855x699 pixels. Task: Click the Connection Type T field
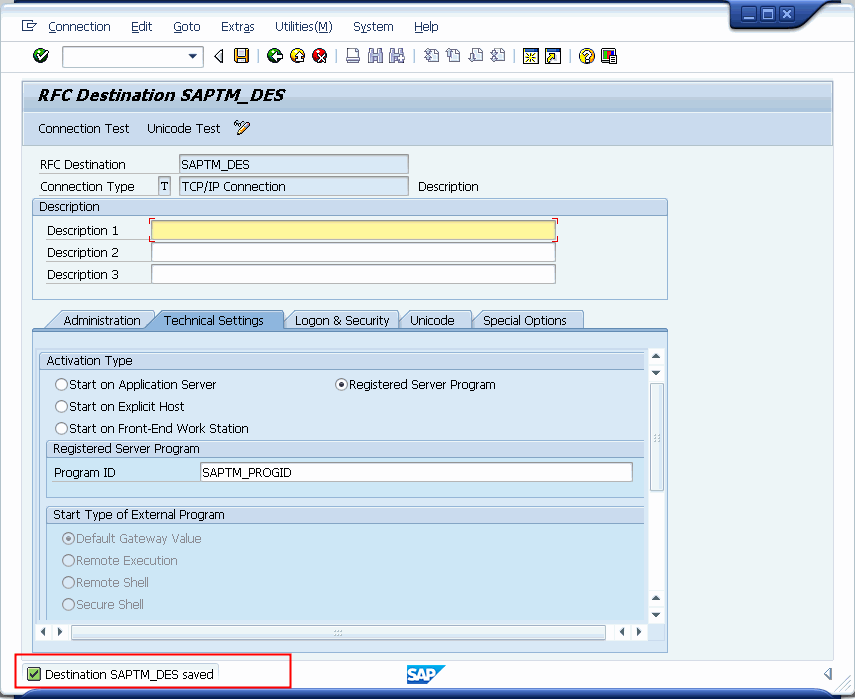pos(164,186)
